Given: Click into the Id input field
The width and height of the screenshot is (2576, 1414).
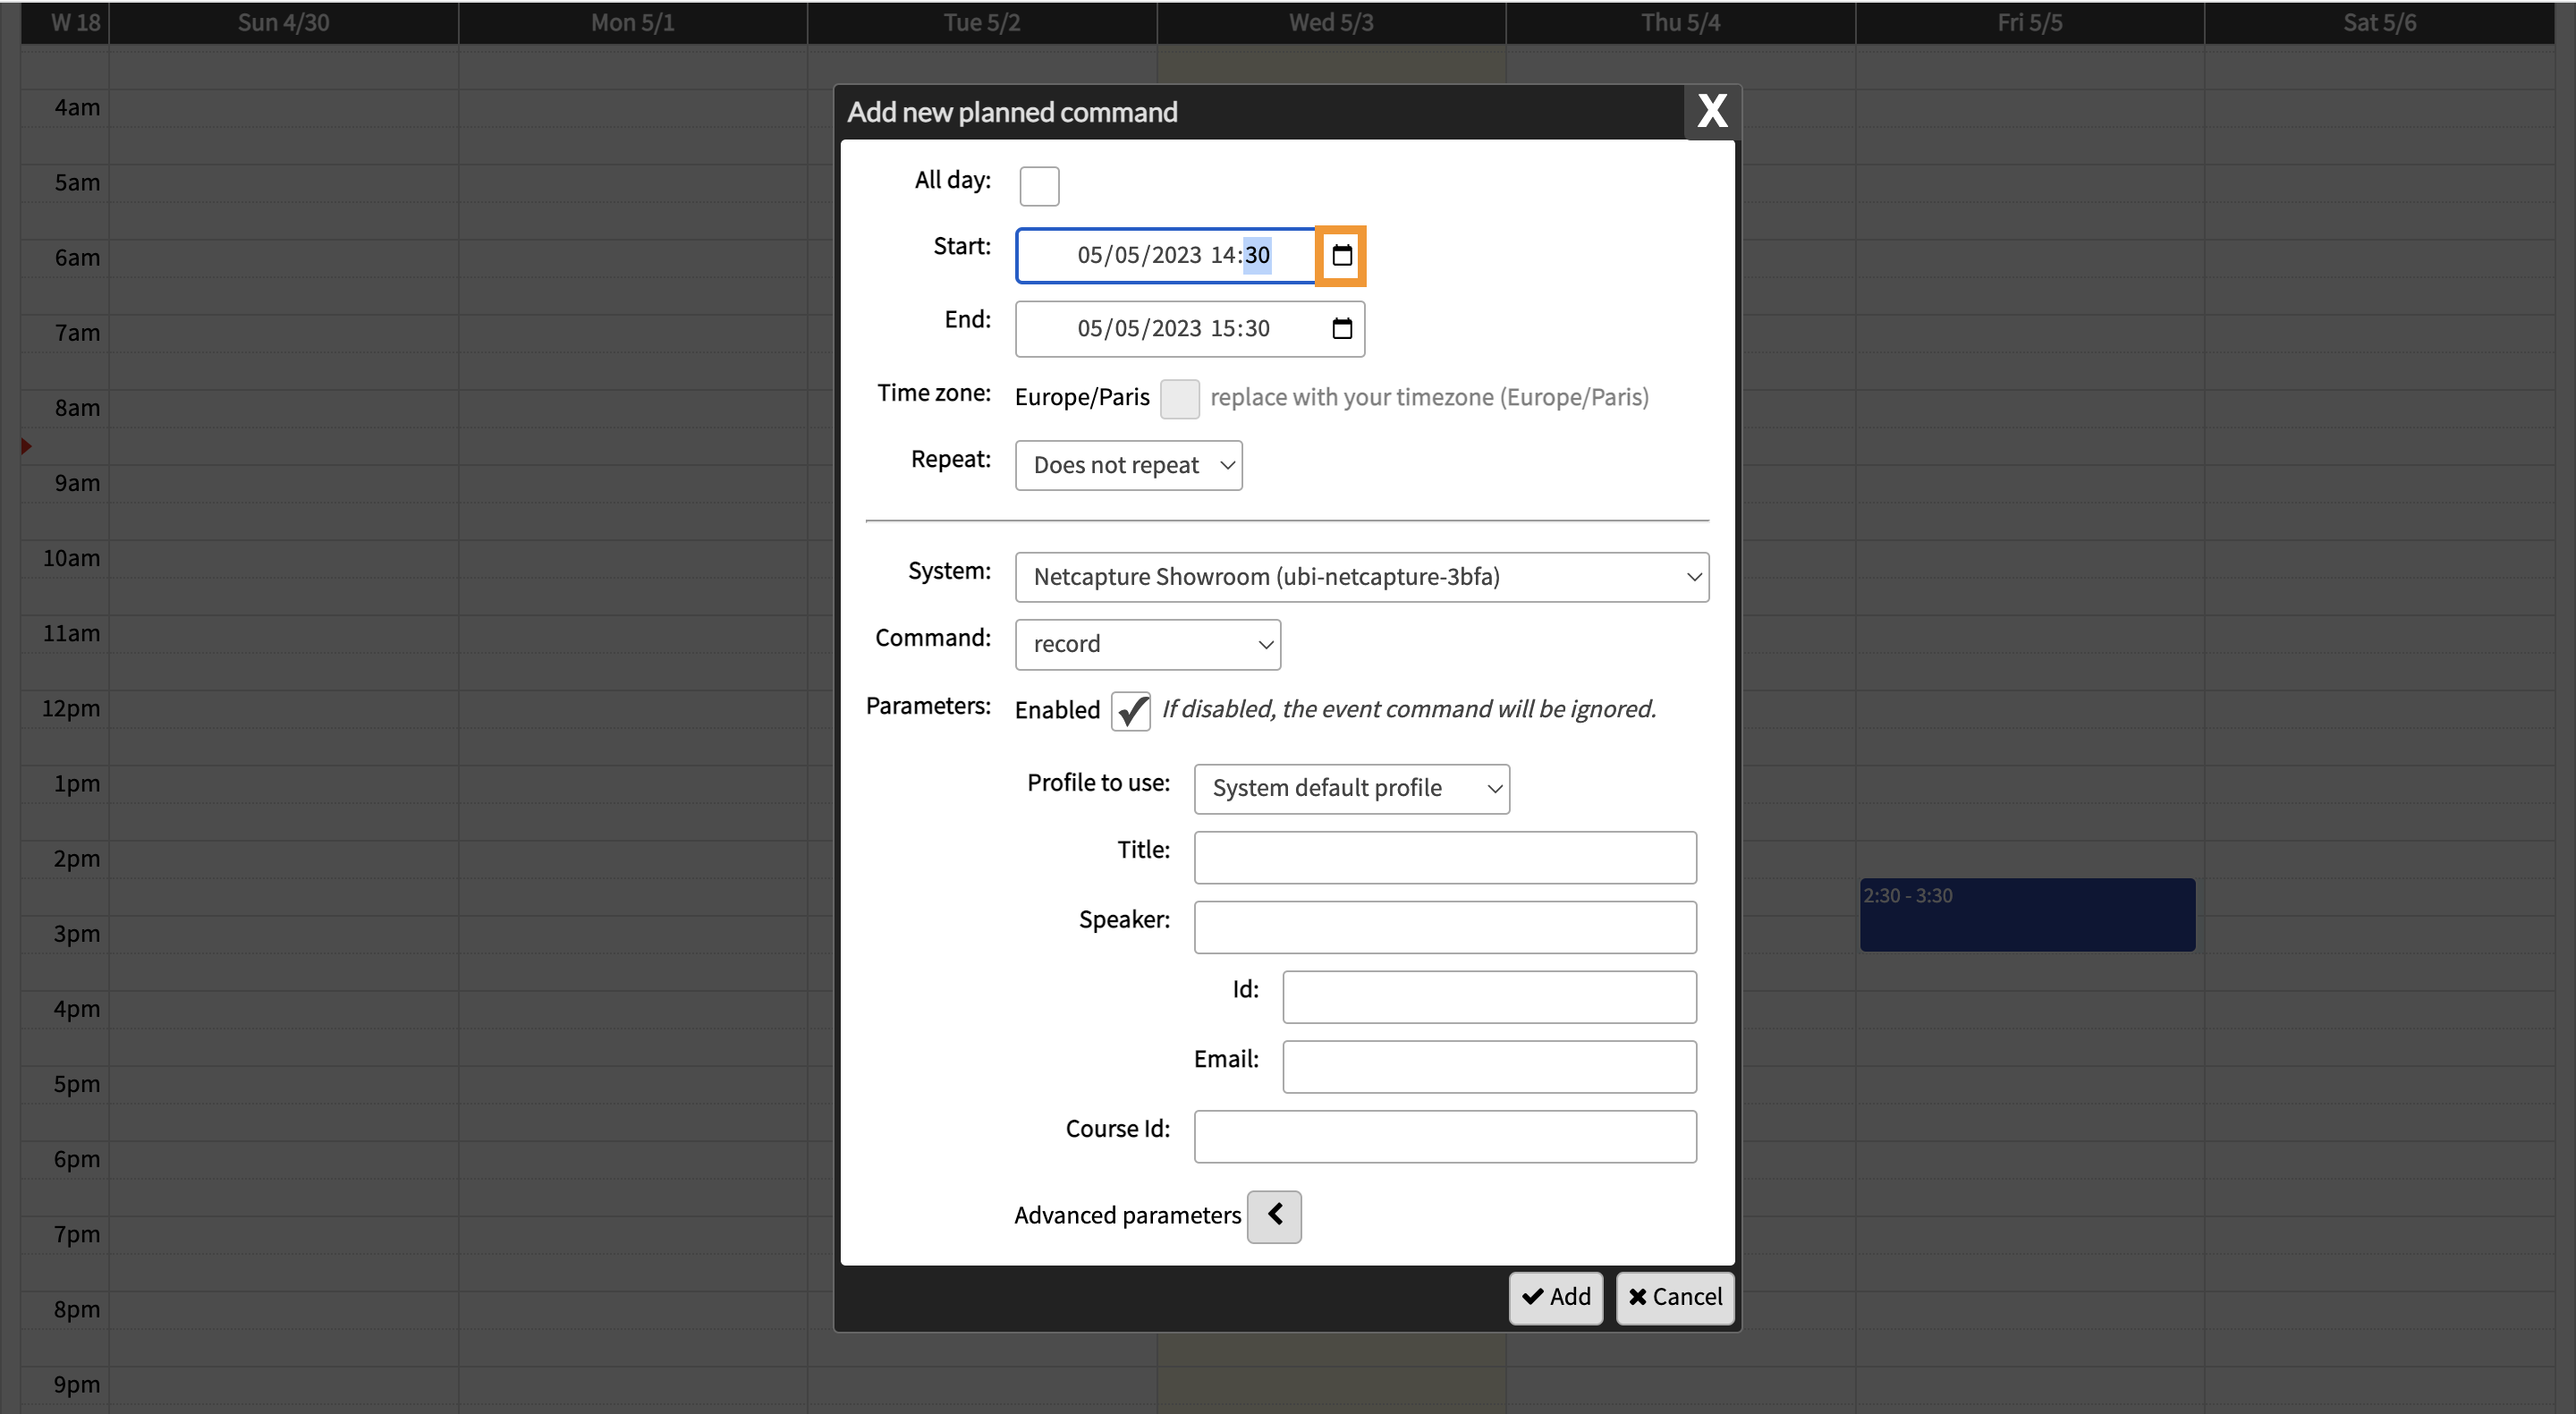Looking at the screenshot, I should pos(1489,997).
